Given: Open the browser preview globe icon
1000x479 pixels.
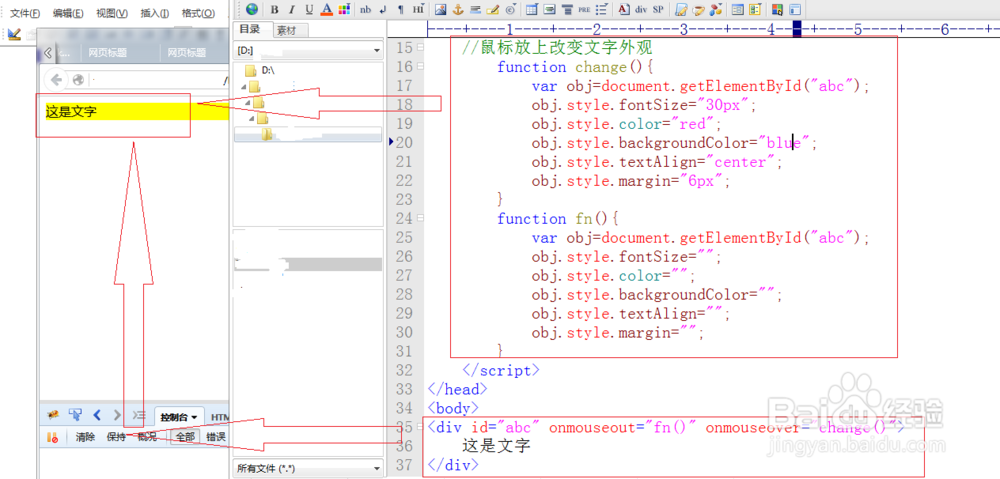Looking at the screenshot, I should (252, 9).
